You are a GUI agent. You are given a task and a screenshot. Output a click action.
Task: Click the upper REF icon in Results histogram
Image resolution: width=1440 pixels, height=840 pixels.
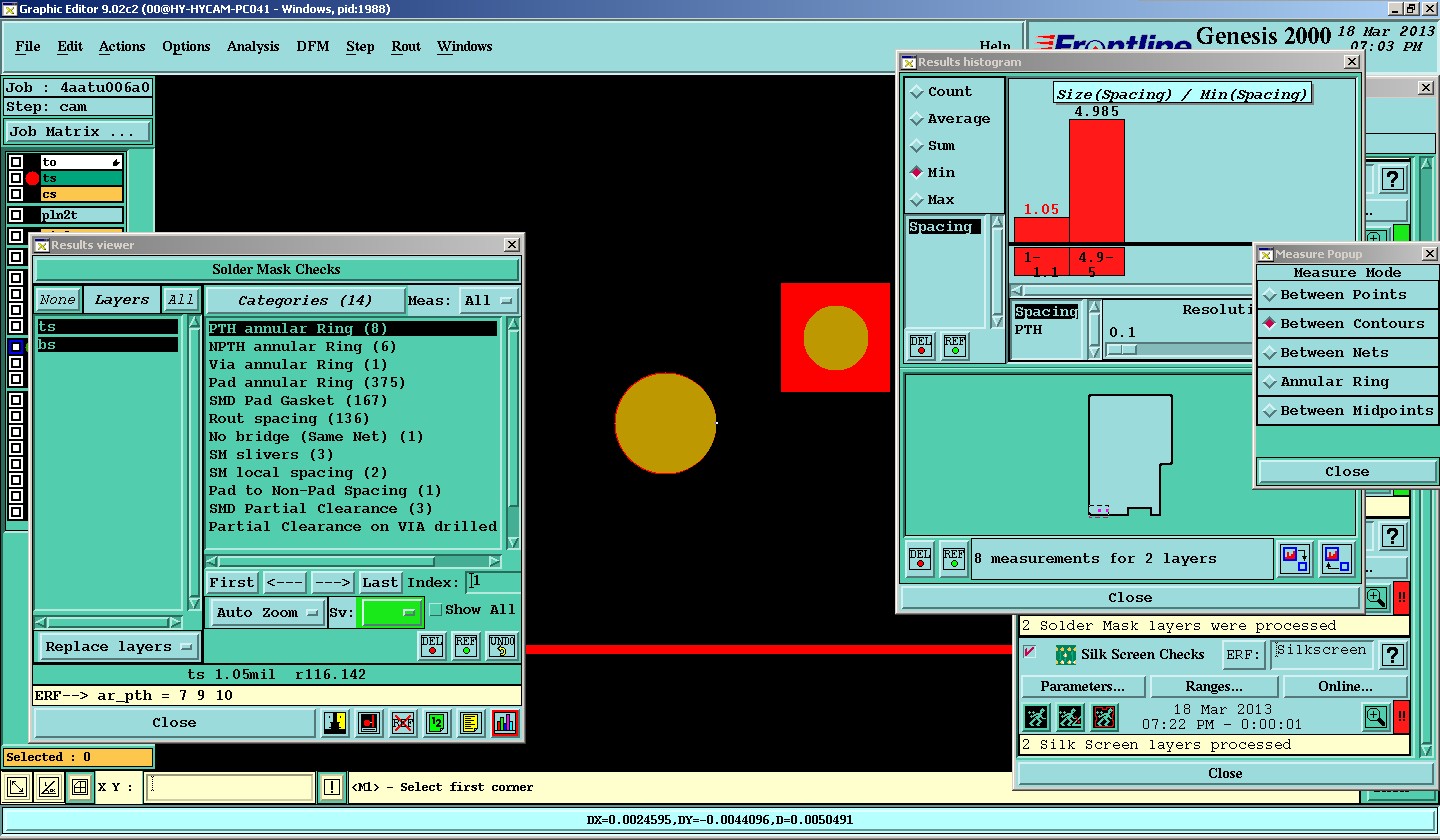coord(955,345)
